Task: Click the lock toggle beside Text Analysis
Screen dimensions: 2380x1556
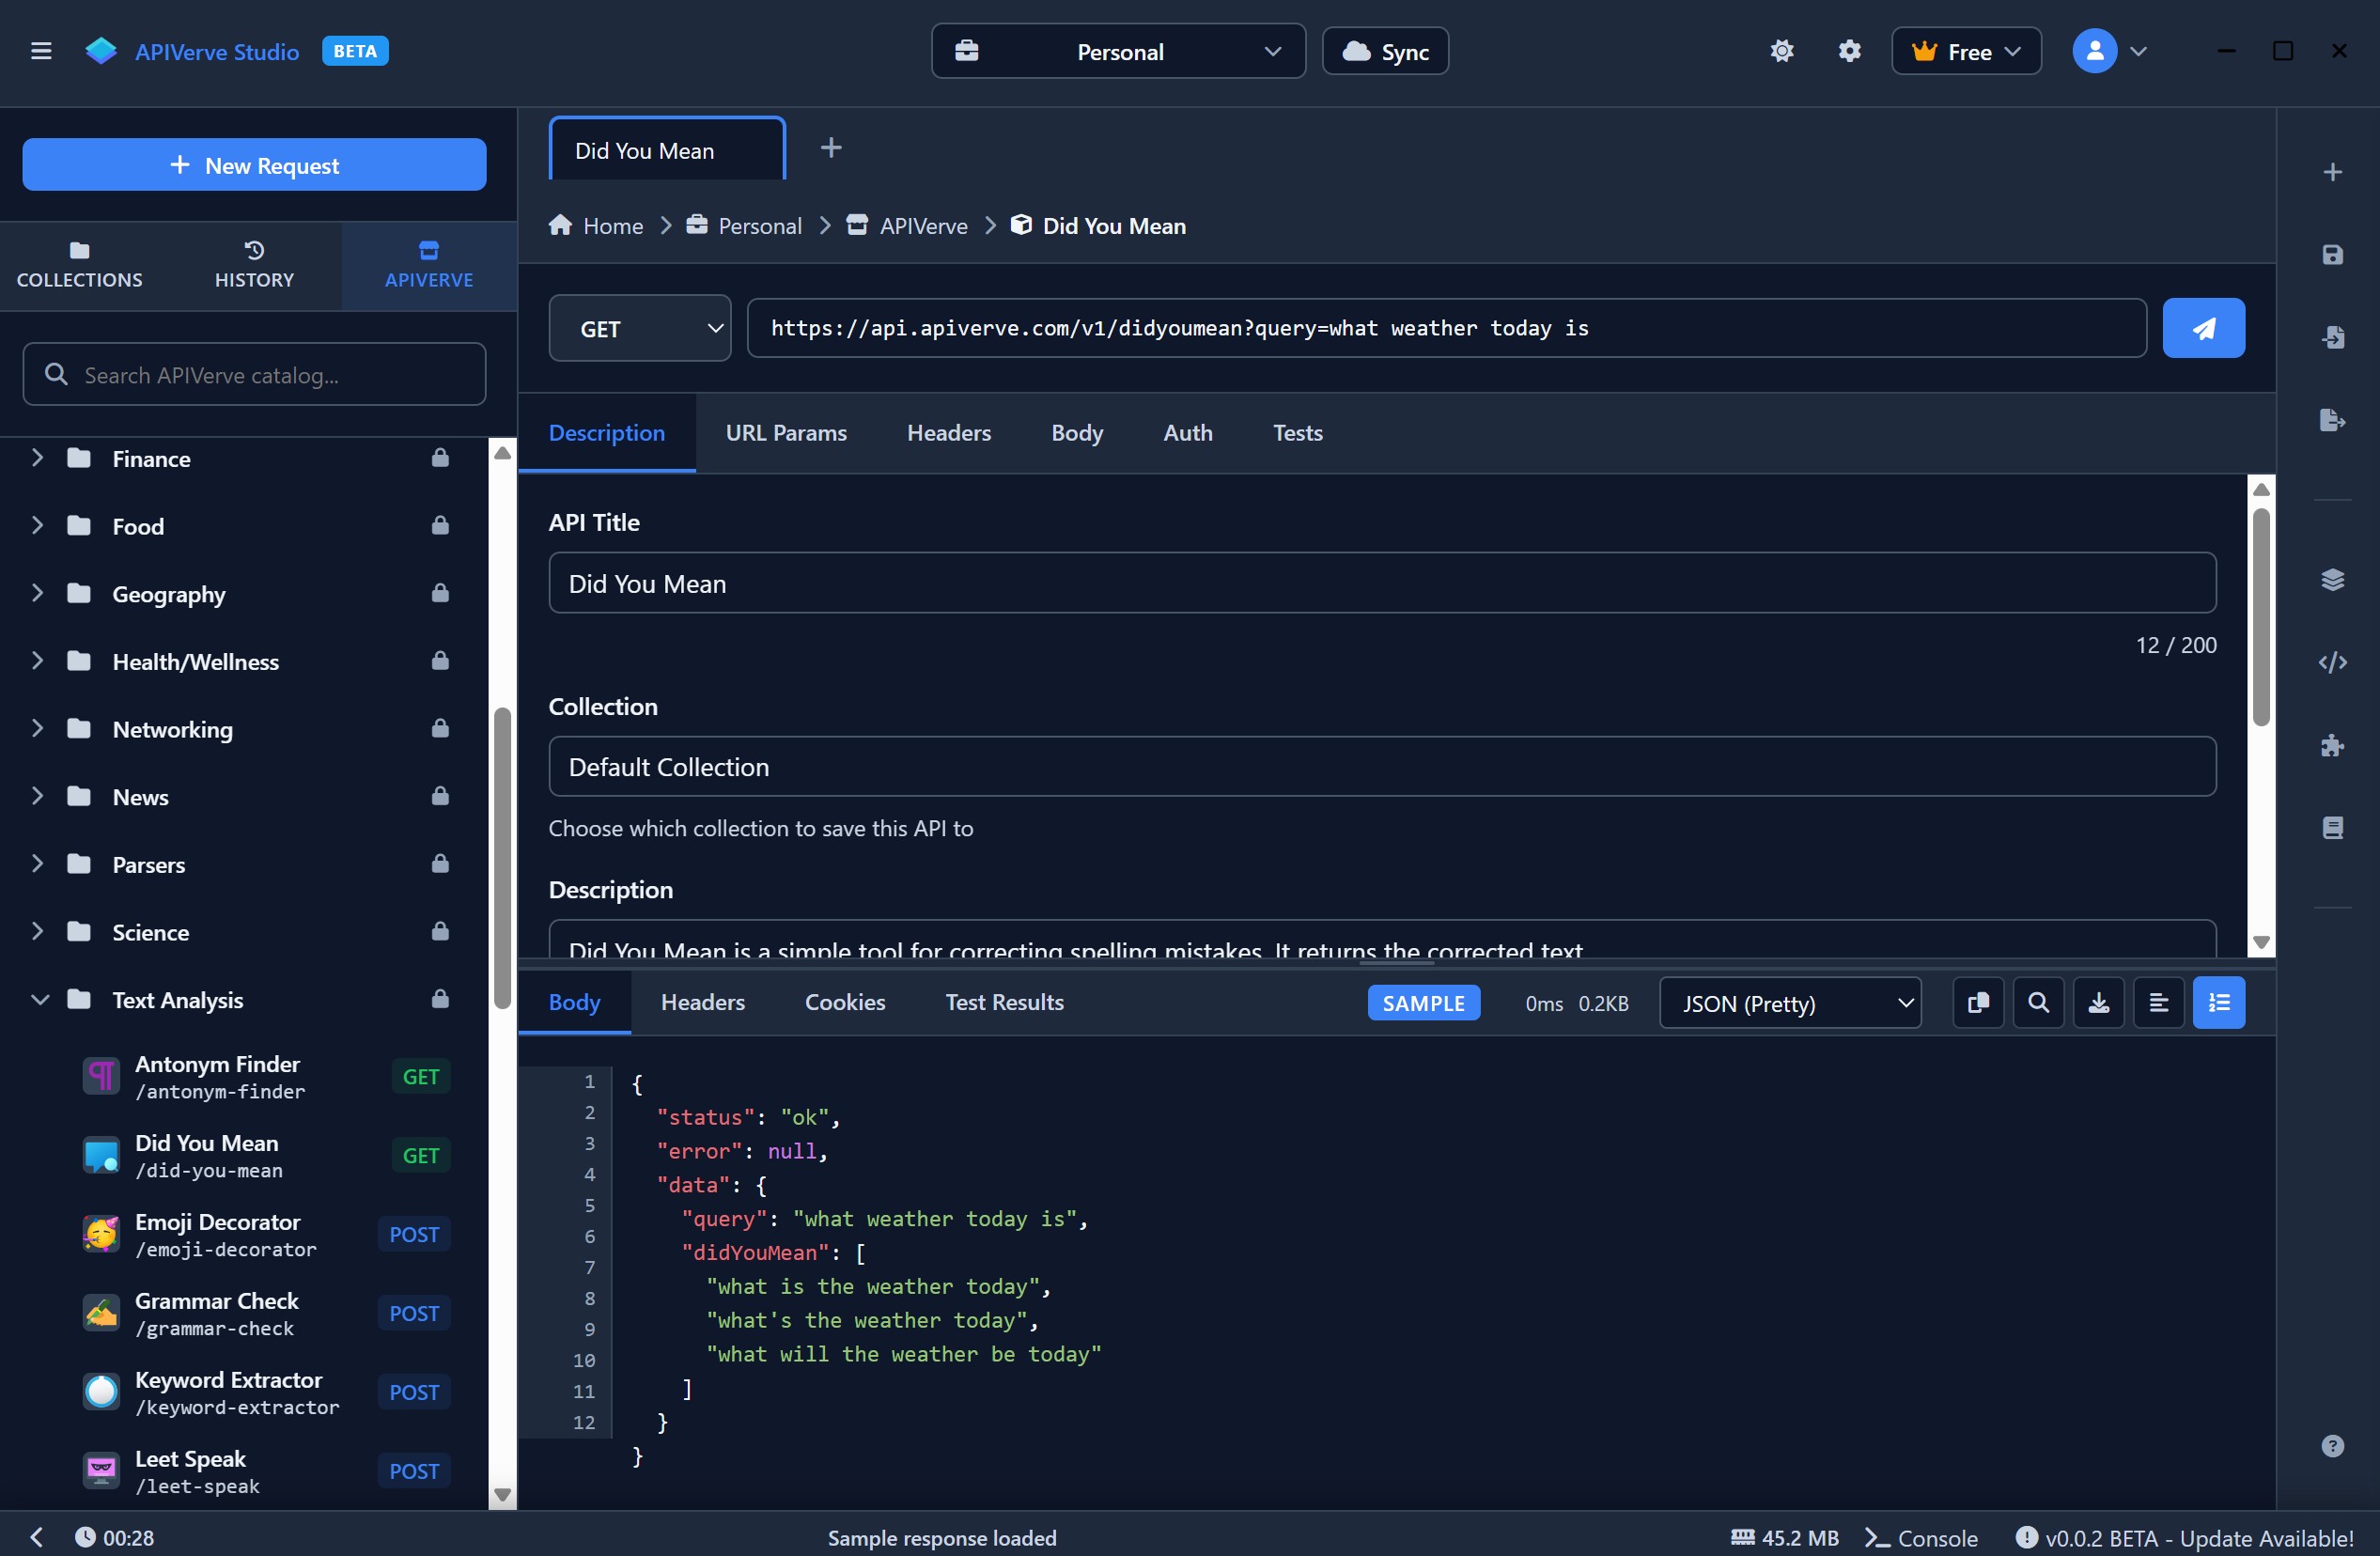Action: [x=441, y=999]
